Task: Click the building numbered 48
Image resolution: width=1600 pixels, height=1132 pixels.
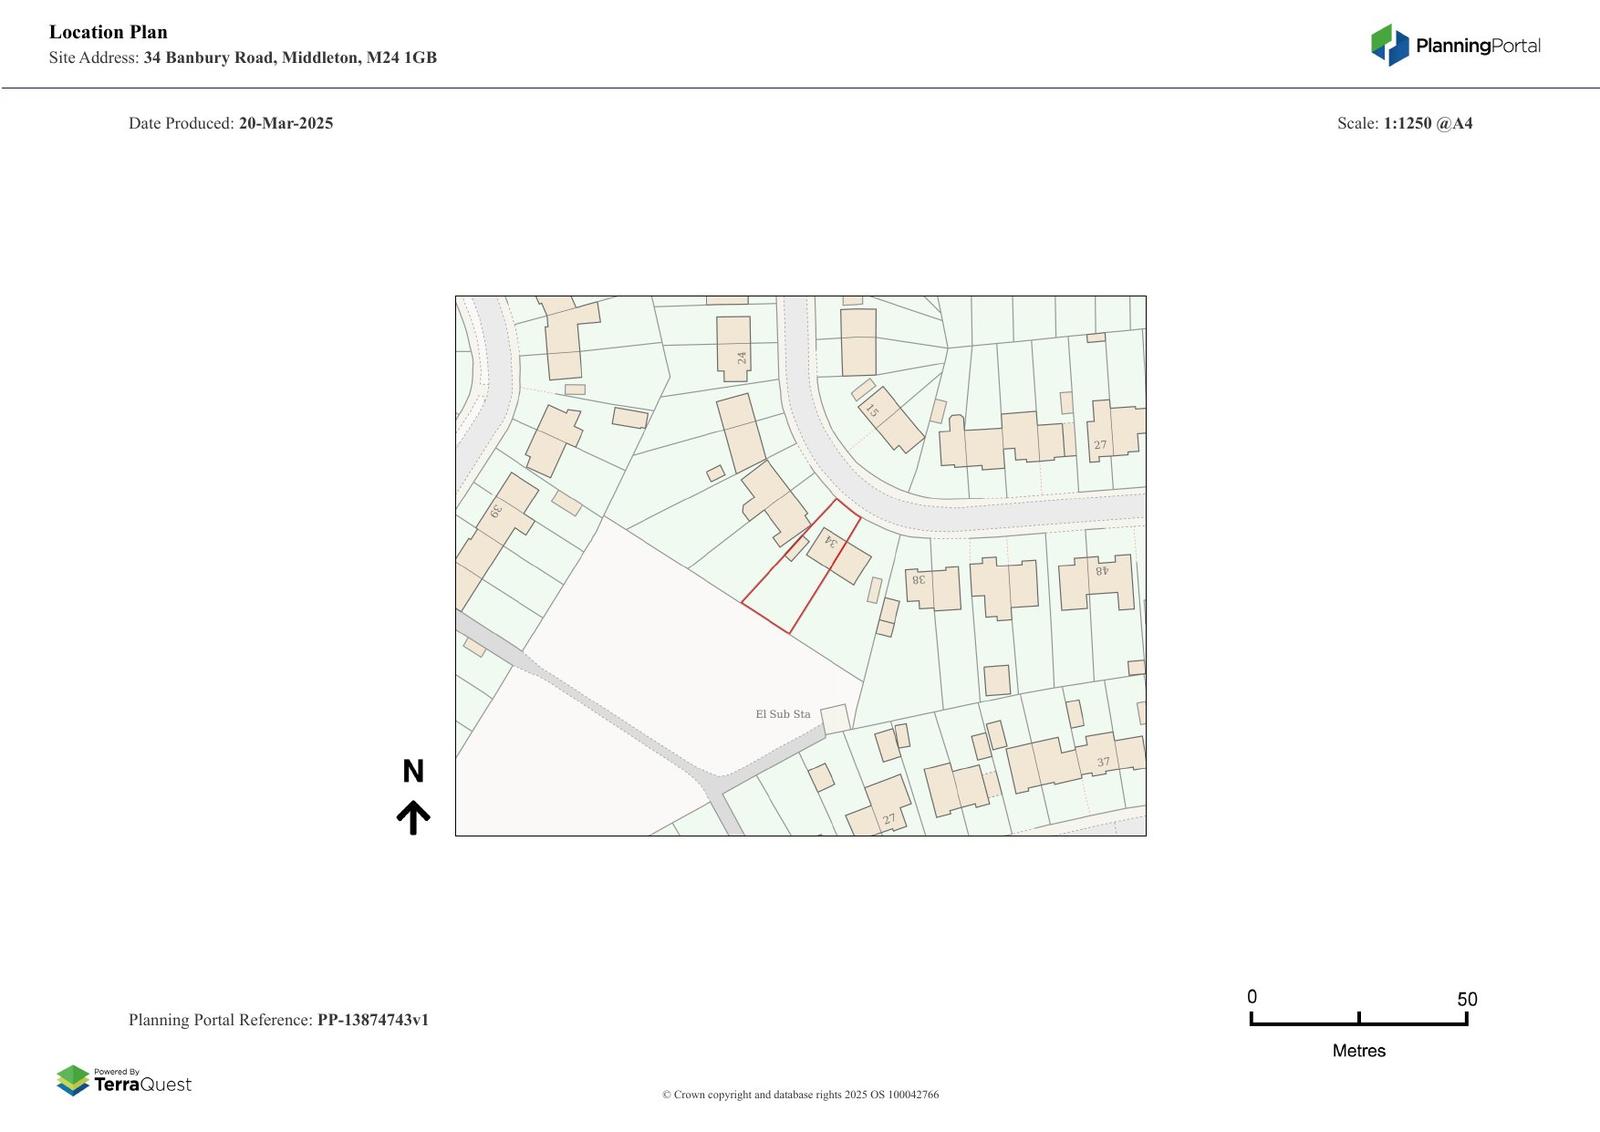Action: [x=1097, y=582]
